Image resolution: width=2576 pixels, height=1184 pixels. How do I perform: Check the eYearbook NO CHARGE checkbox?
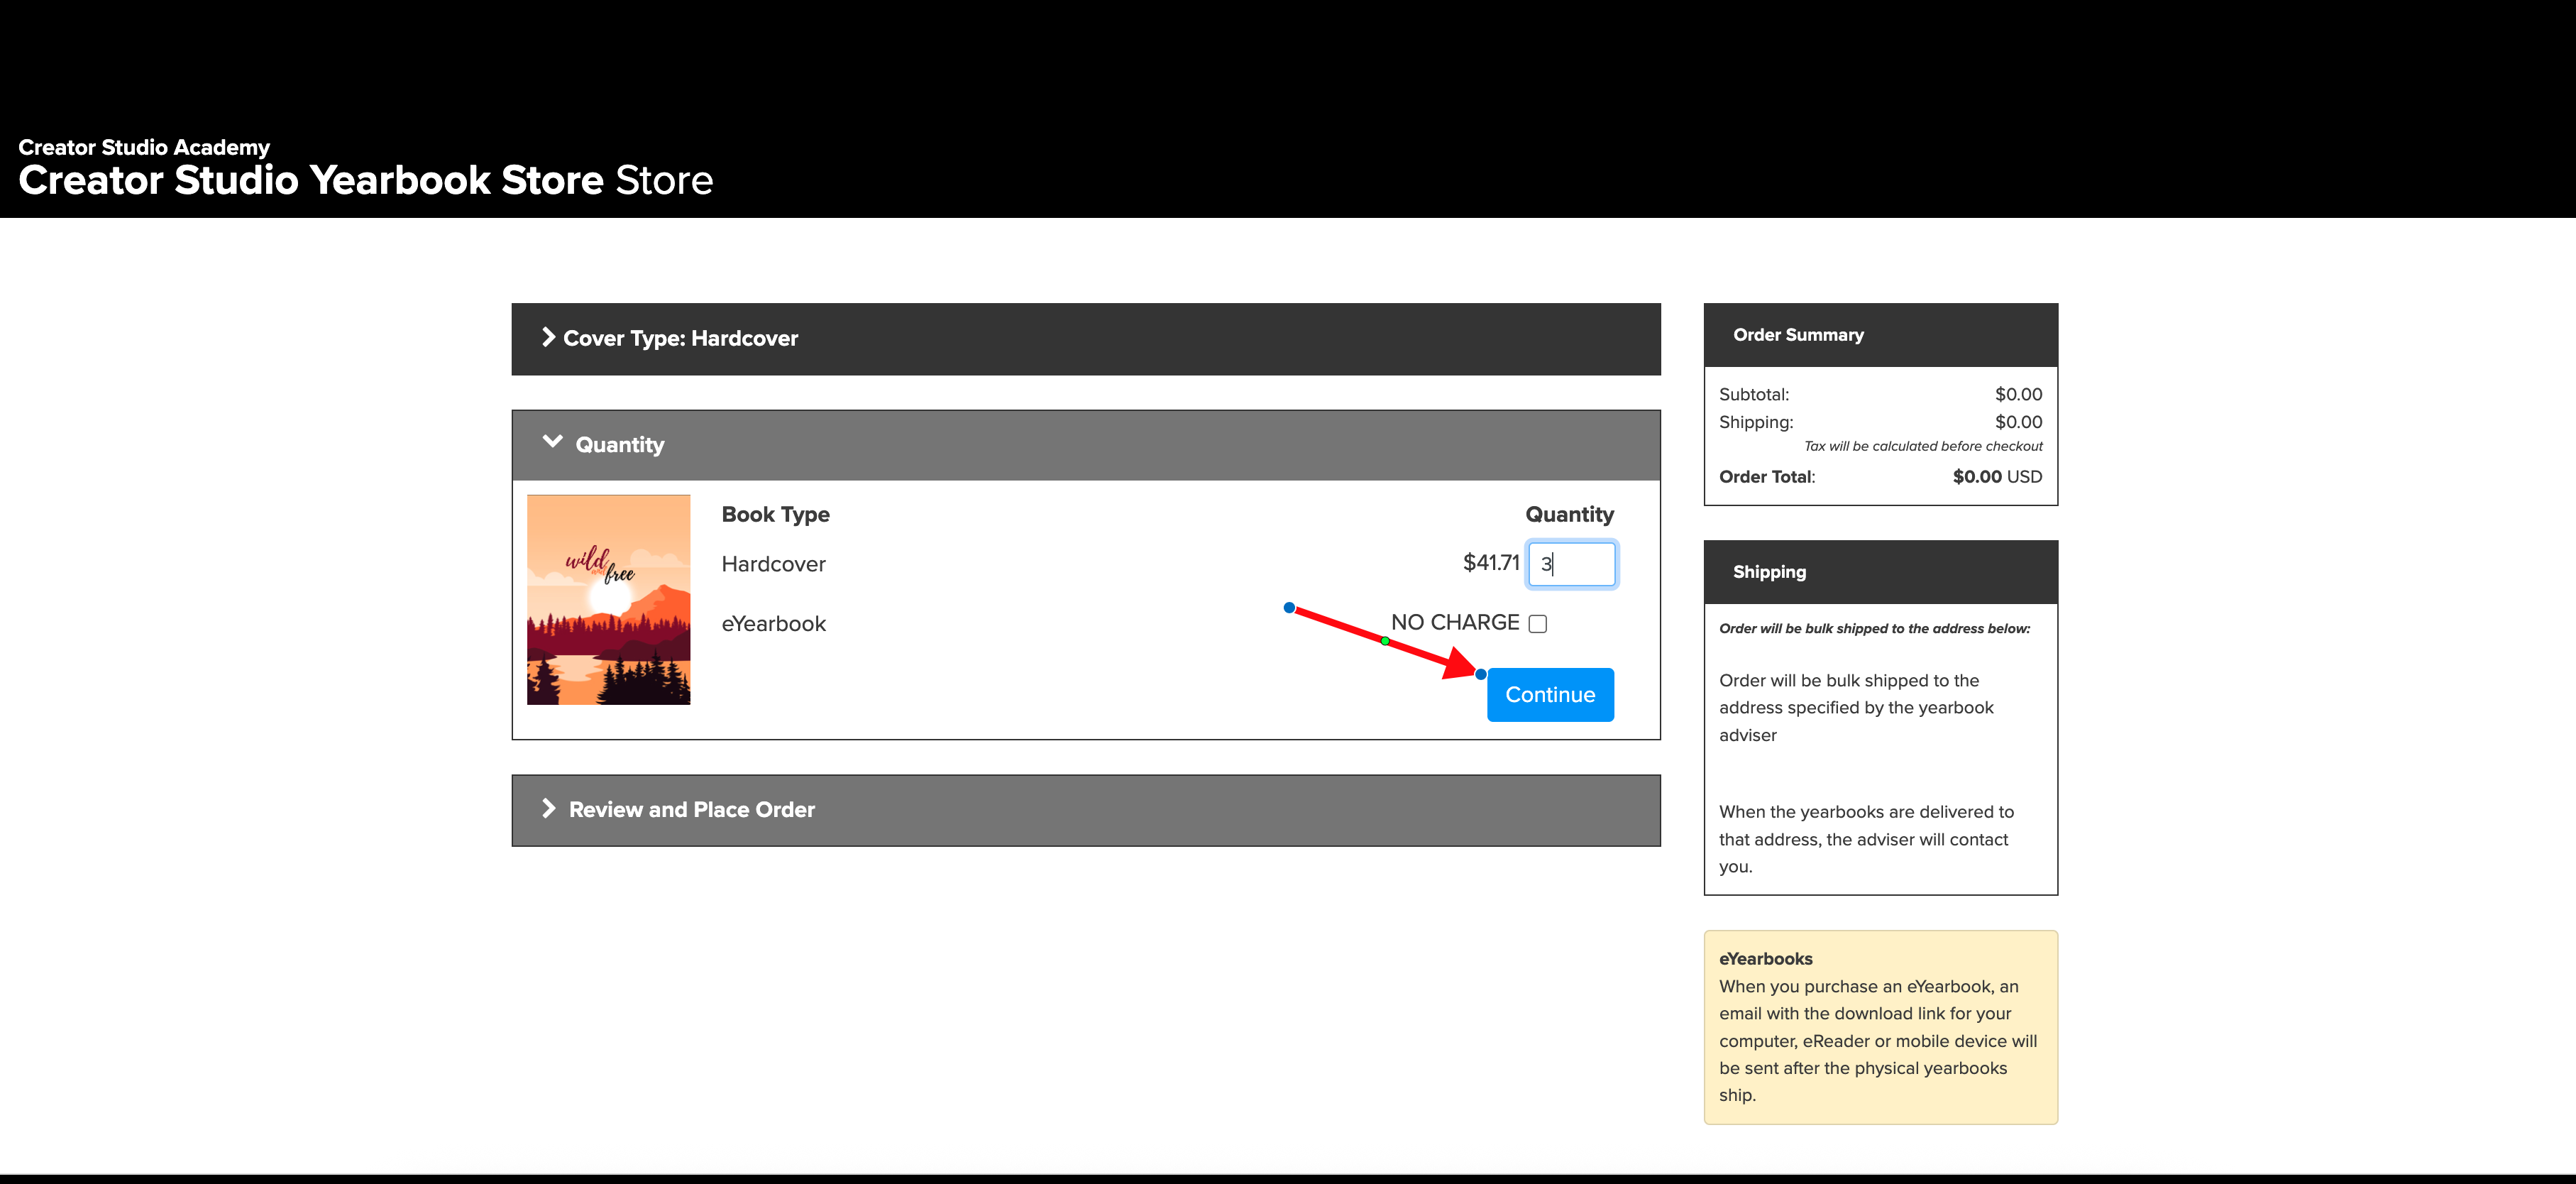coord(1538,624)
